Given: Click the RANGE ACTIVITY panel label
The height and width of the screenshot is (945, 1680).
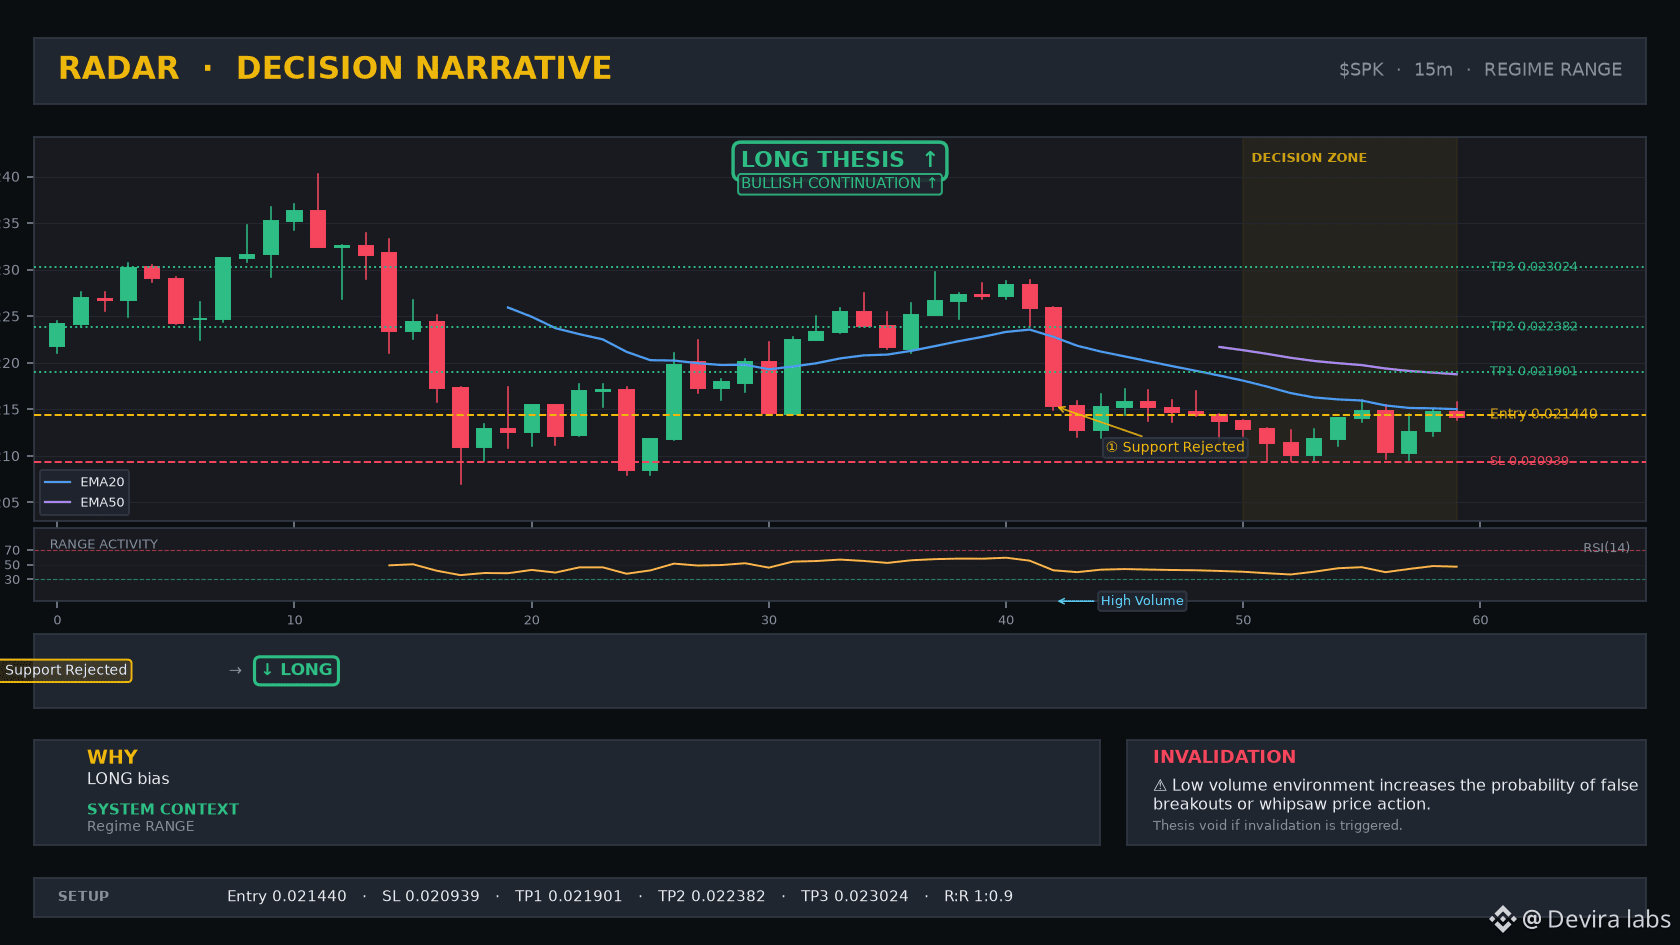Looking at the screenshot, I should pos(104,545).
